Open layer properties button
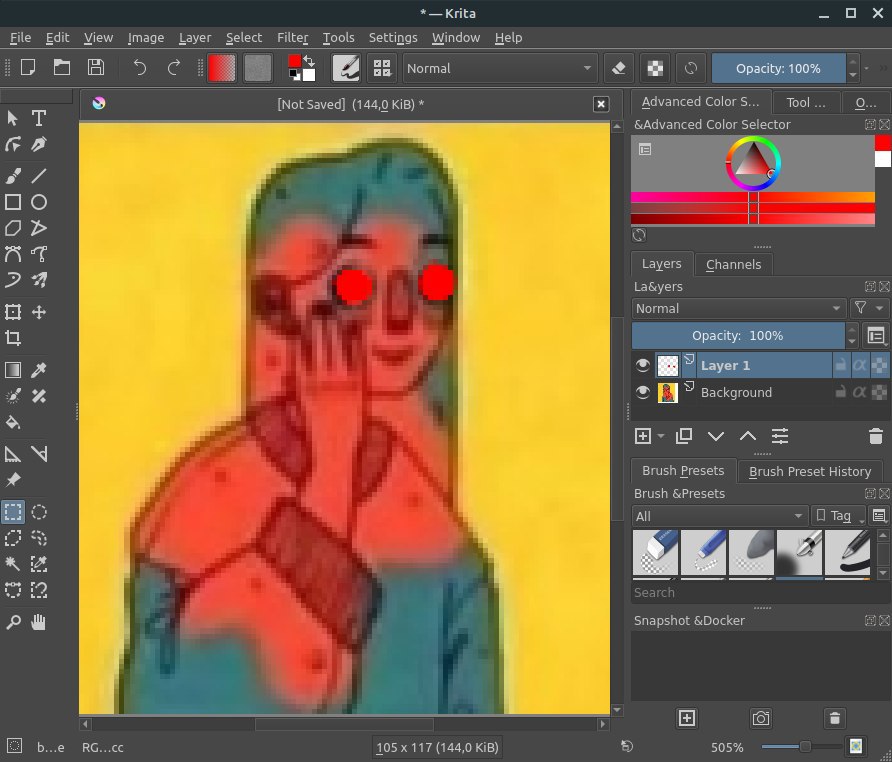 (779, 436)
